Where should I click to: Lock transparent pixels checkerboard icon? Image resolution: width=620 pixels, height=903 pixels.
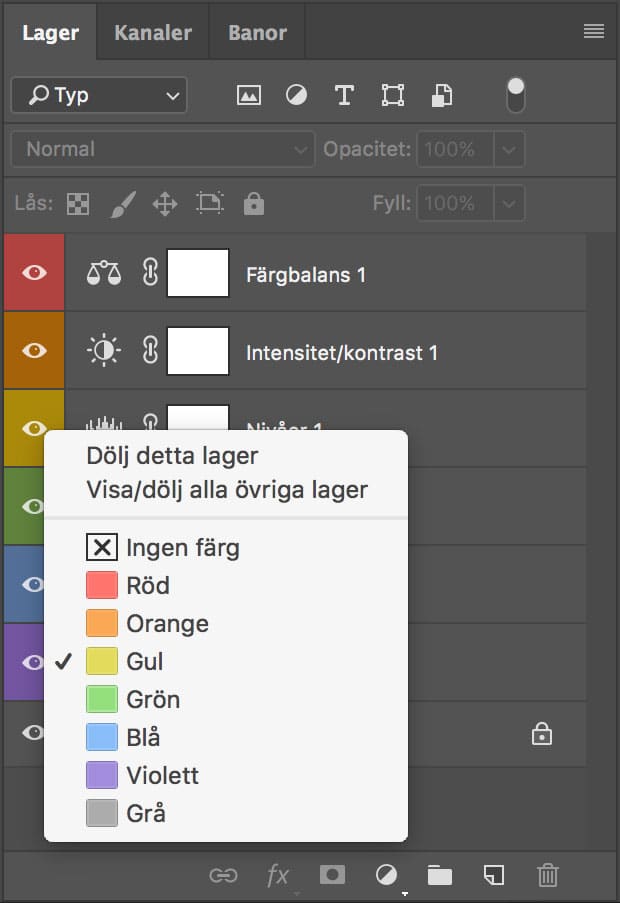click(x=78, y=203)
